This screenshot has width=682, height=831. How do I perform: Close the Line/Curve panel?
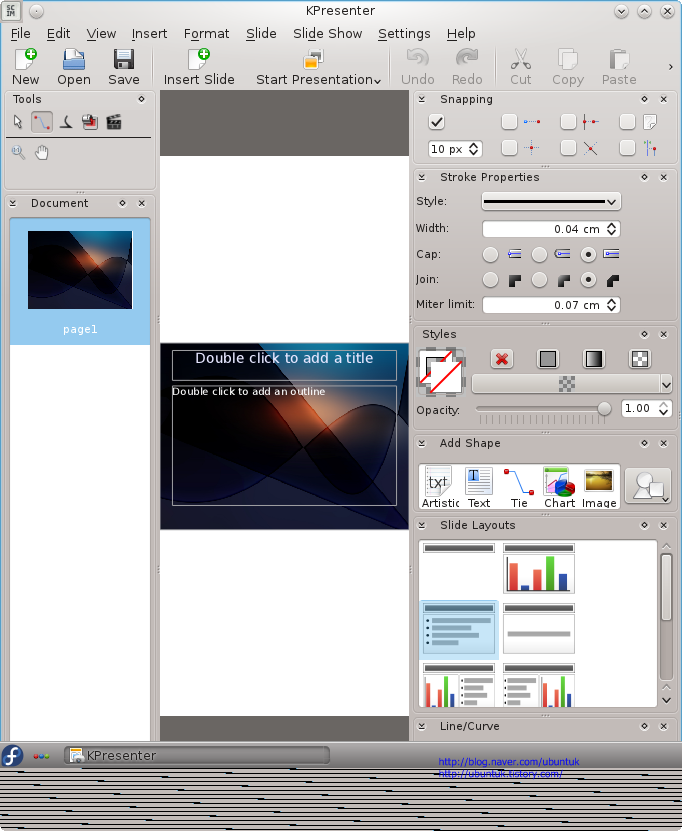(663, 726)
